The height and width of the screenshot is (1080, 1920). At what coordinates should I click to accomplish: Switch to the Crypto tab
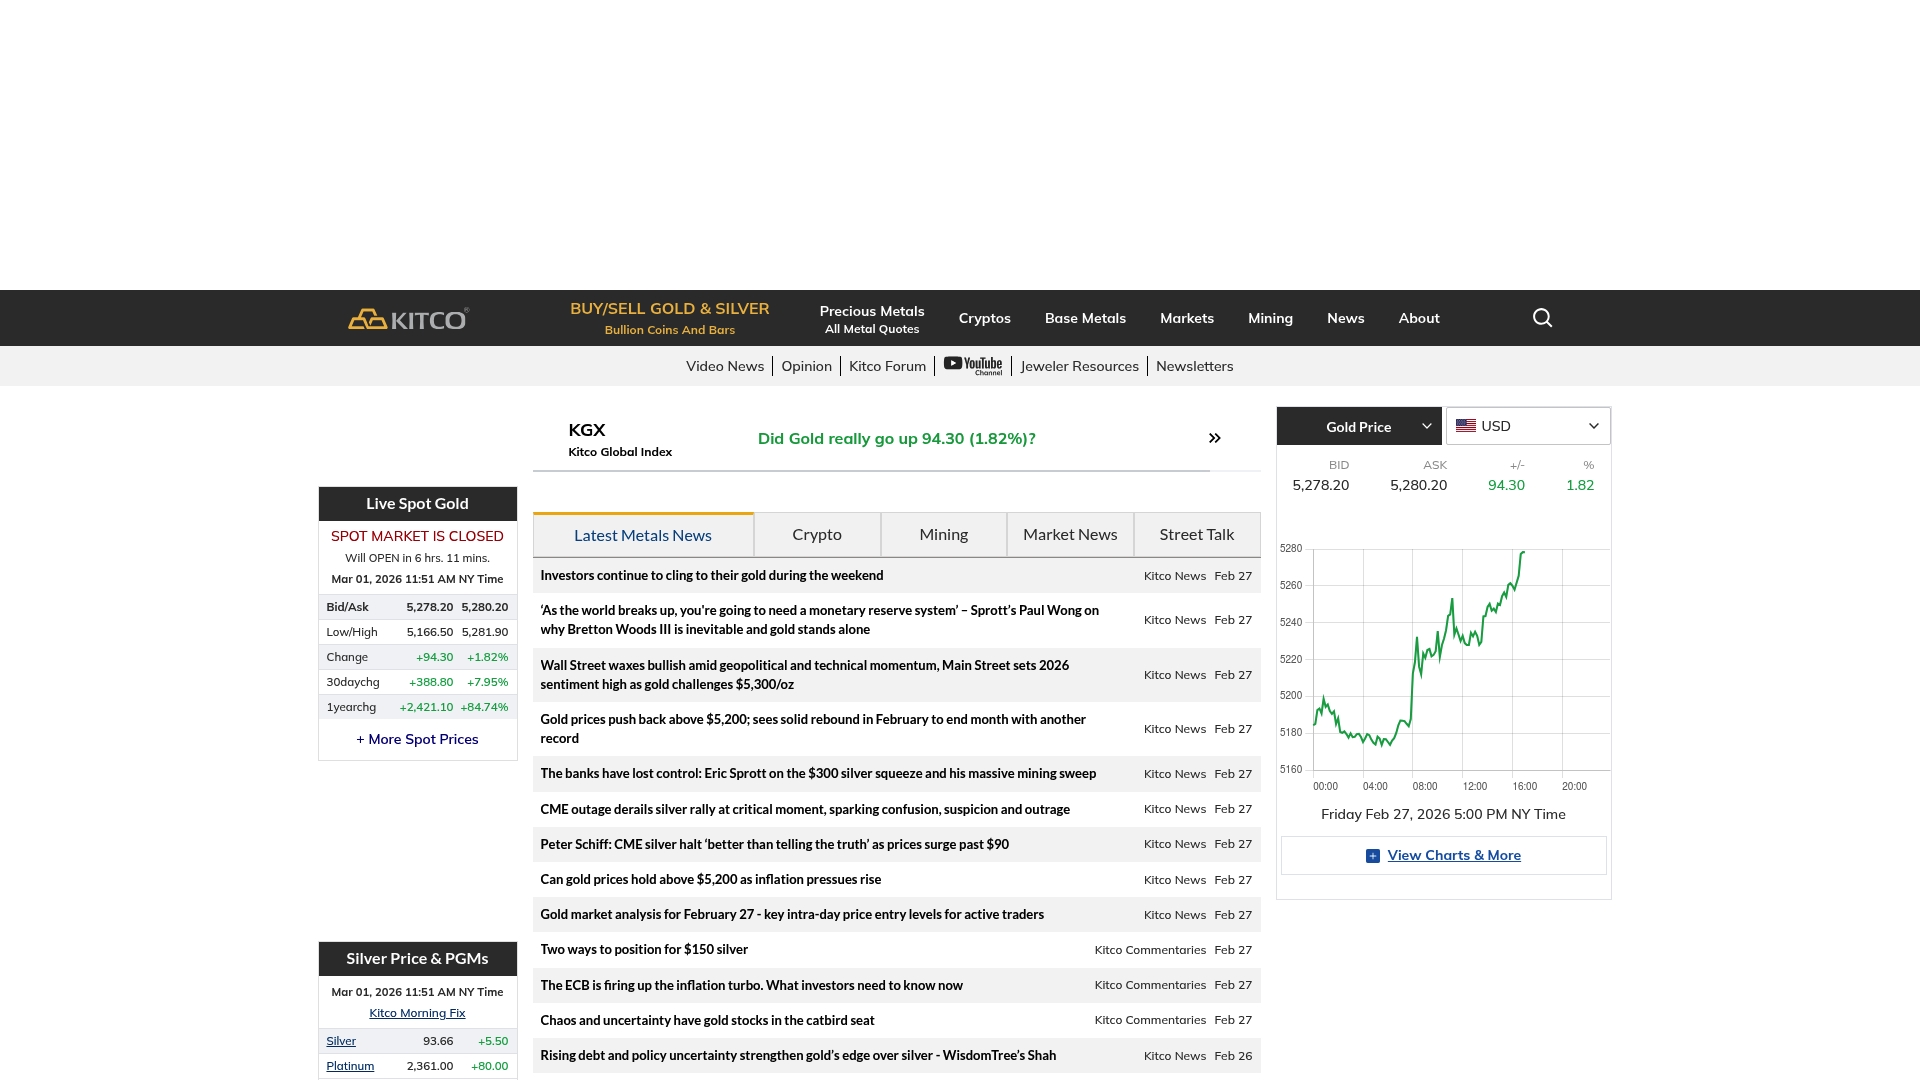(x=816, y=534)
